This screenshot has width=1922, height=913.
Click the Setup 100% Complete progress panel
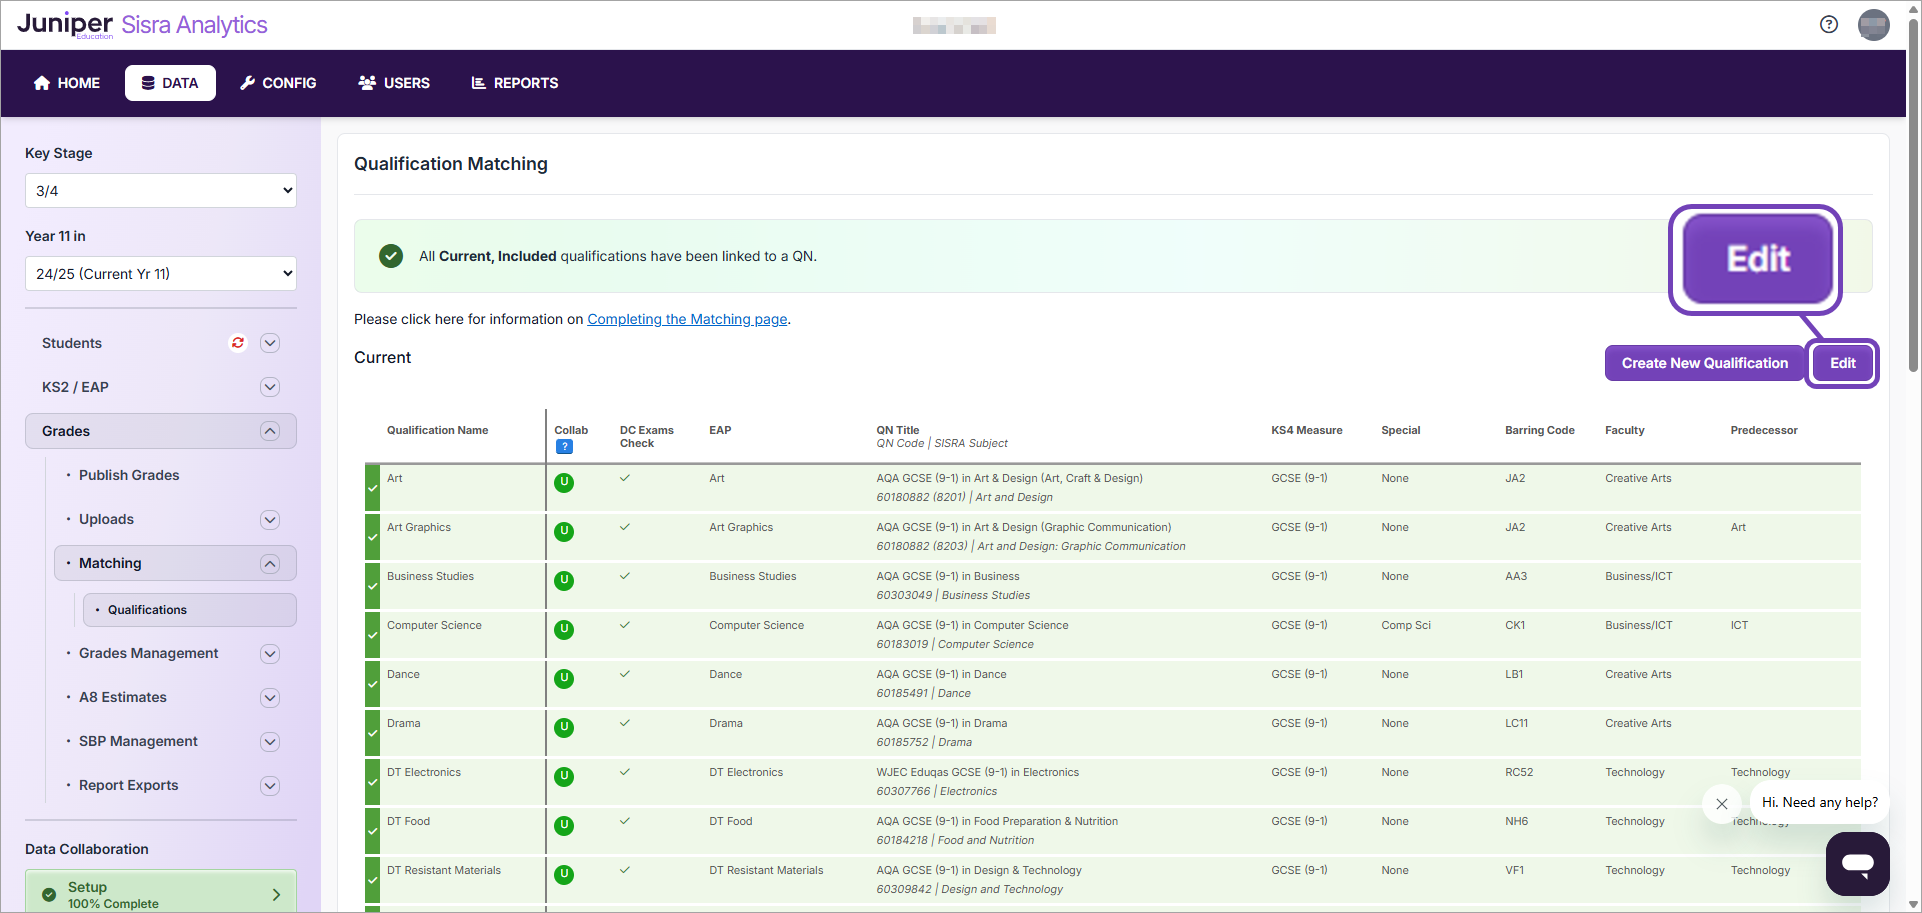tap(160, 893)
